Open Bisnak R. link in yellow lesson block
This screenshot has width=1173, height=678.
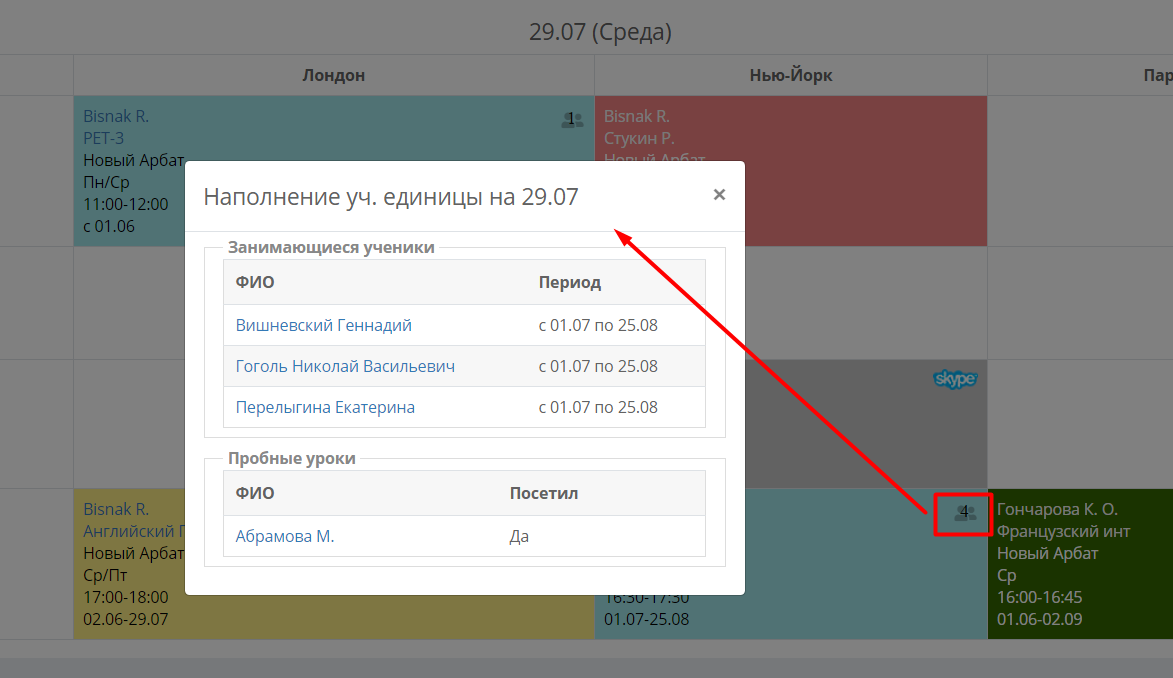tap(116, 510)
